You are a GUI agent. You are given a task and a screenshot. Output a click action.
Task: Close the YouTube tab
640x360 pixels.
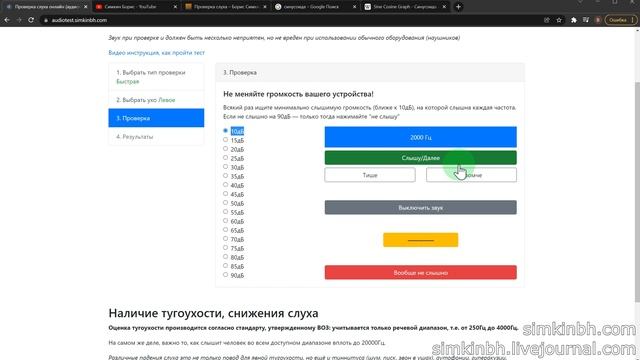pos(175,7)
